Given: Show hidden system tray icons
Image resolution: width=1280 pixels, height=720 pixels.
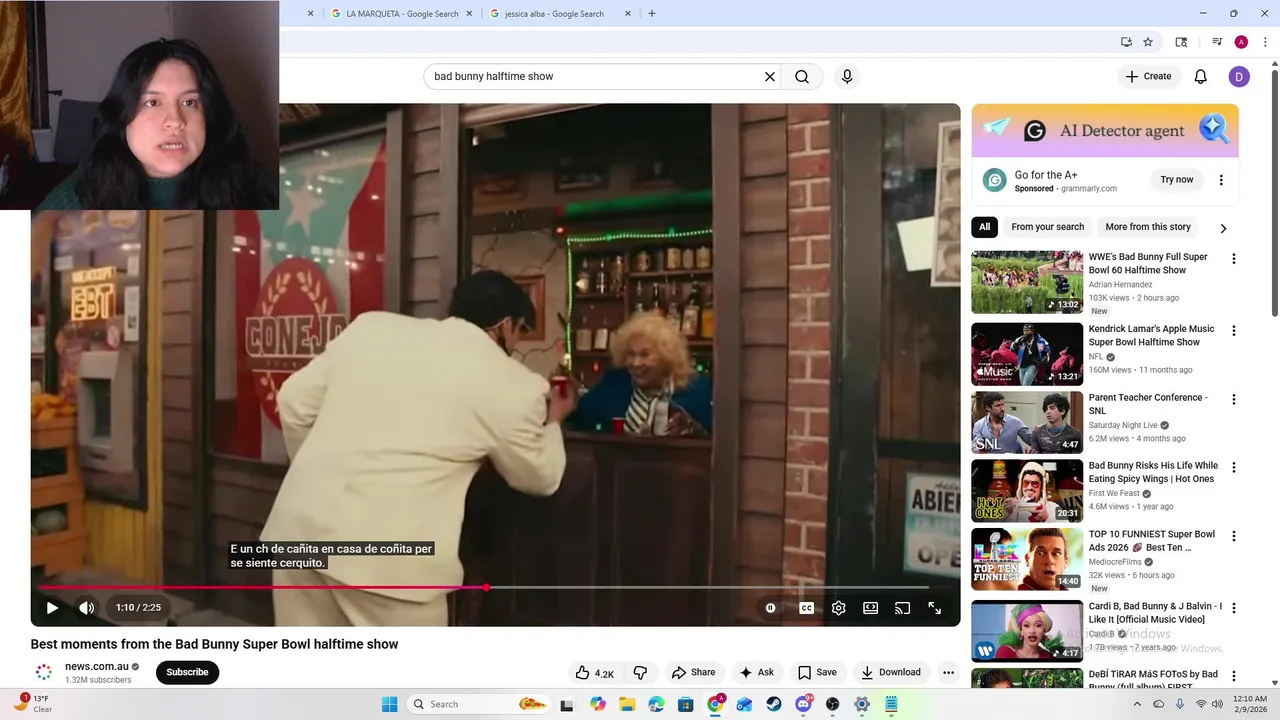Looking at the screenshot, I should [x=1137, y=704].
